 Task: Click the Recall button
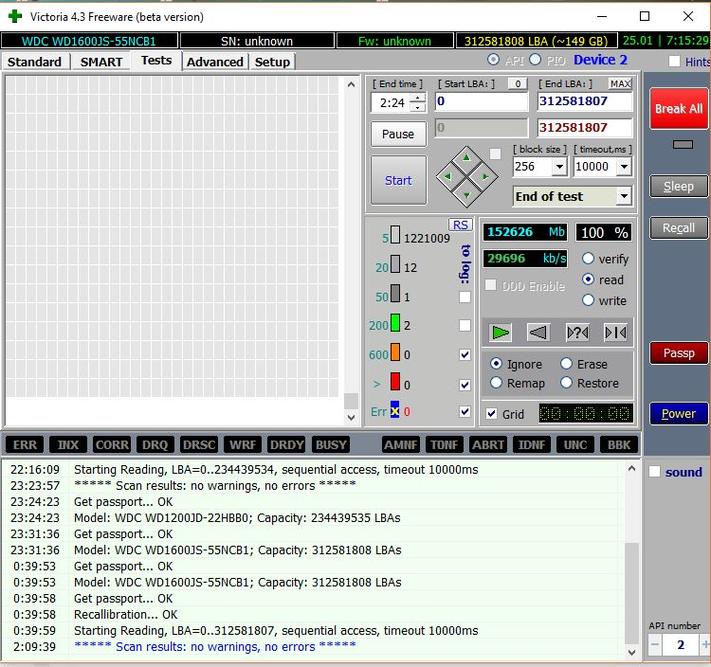pos(678,228)
